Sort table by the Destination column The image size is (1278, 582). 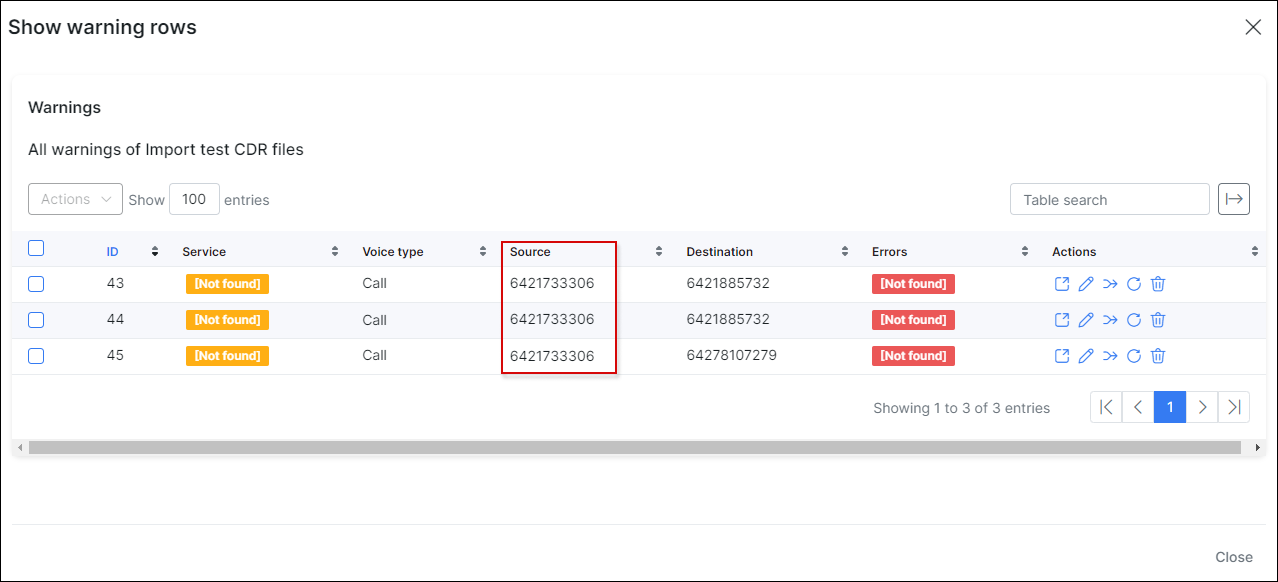pyautogui.click(x=719, y=252)
